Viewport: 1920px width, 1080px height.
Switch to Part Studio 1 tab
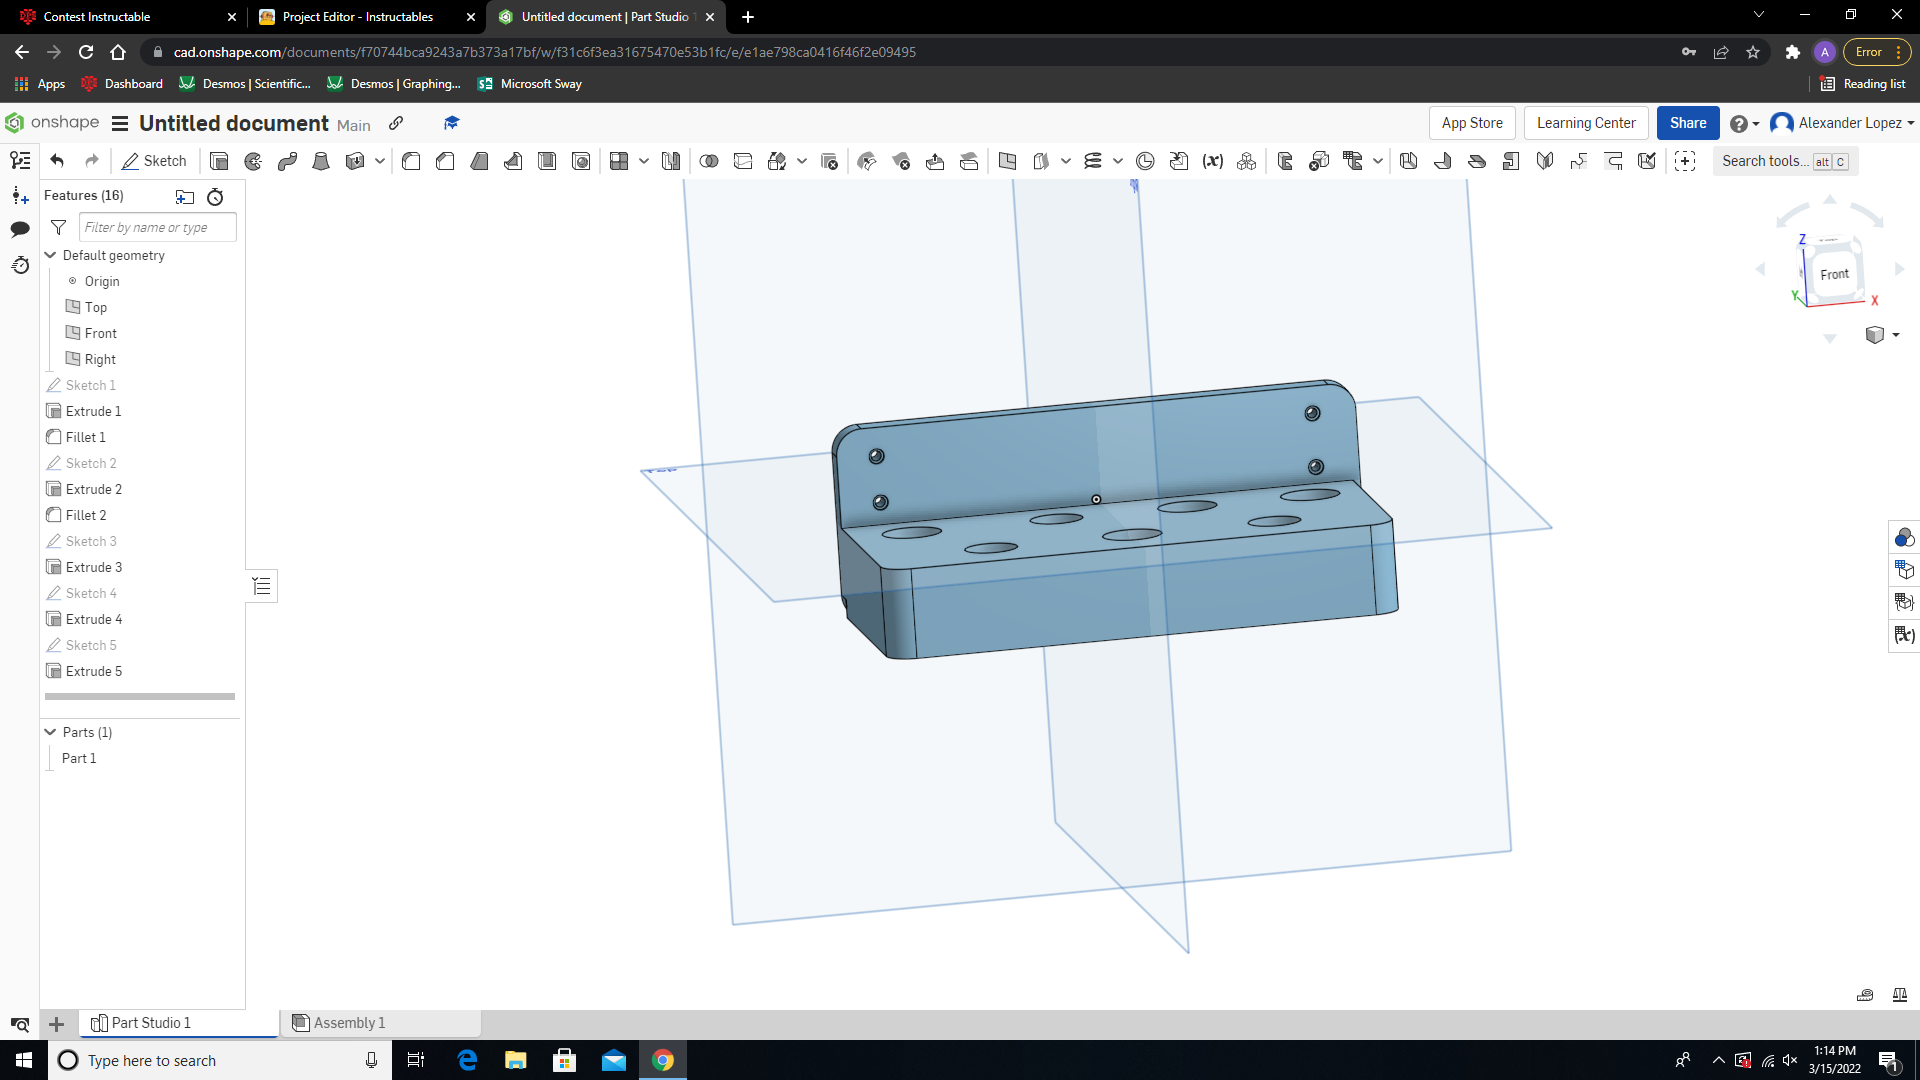pyautogui.click(x=150, y=1022)
